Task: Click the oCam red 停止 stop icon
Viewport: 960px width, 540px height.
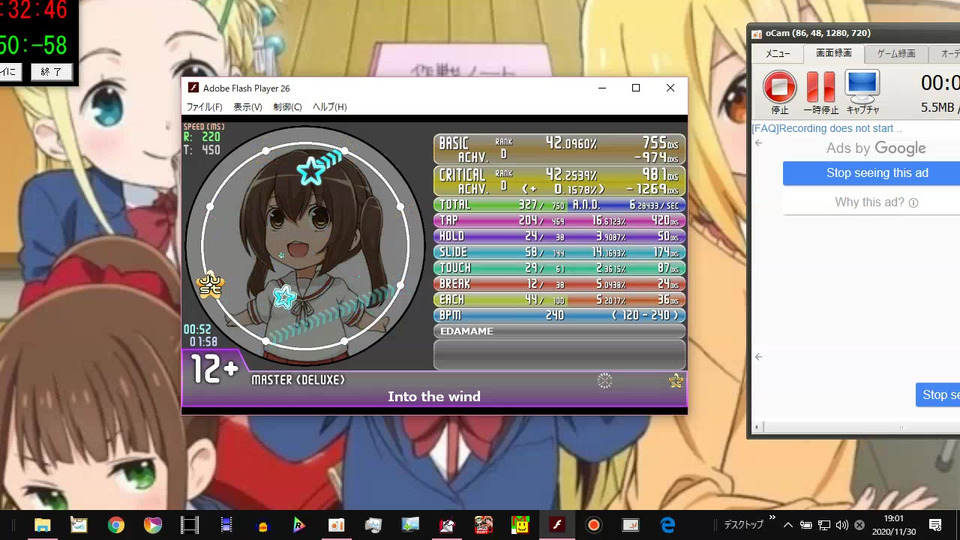Action: [x=779, y=86]
